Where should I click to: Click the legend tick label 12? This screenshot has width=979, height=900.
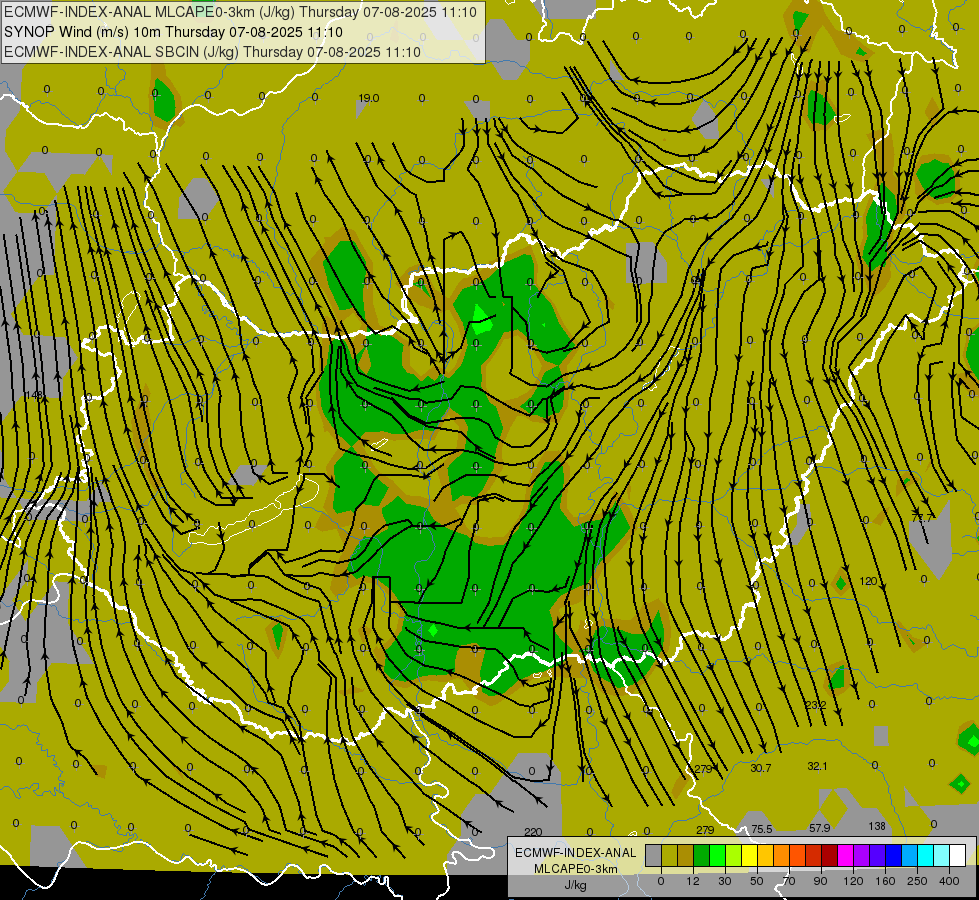693,881
